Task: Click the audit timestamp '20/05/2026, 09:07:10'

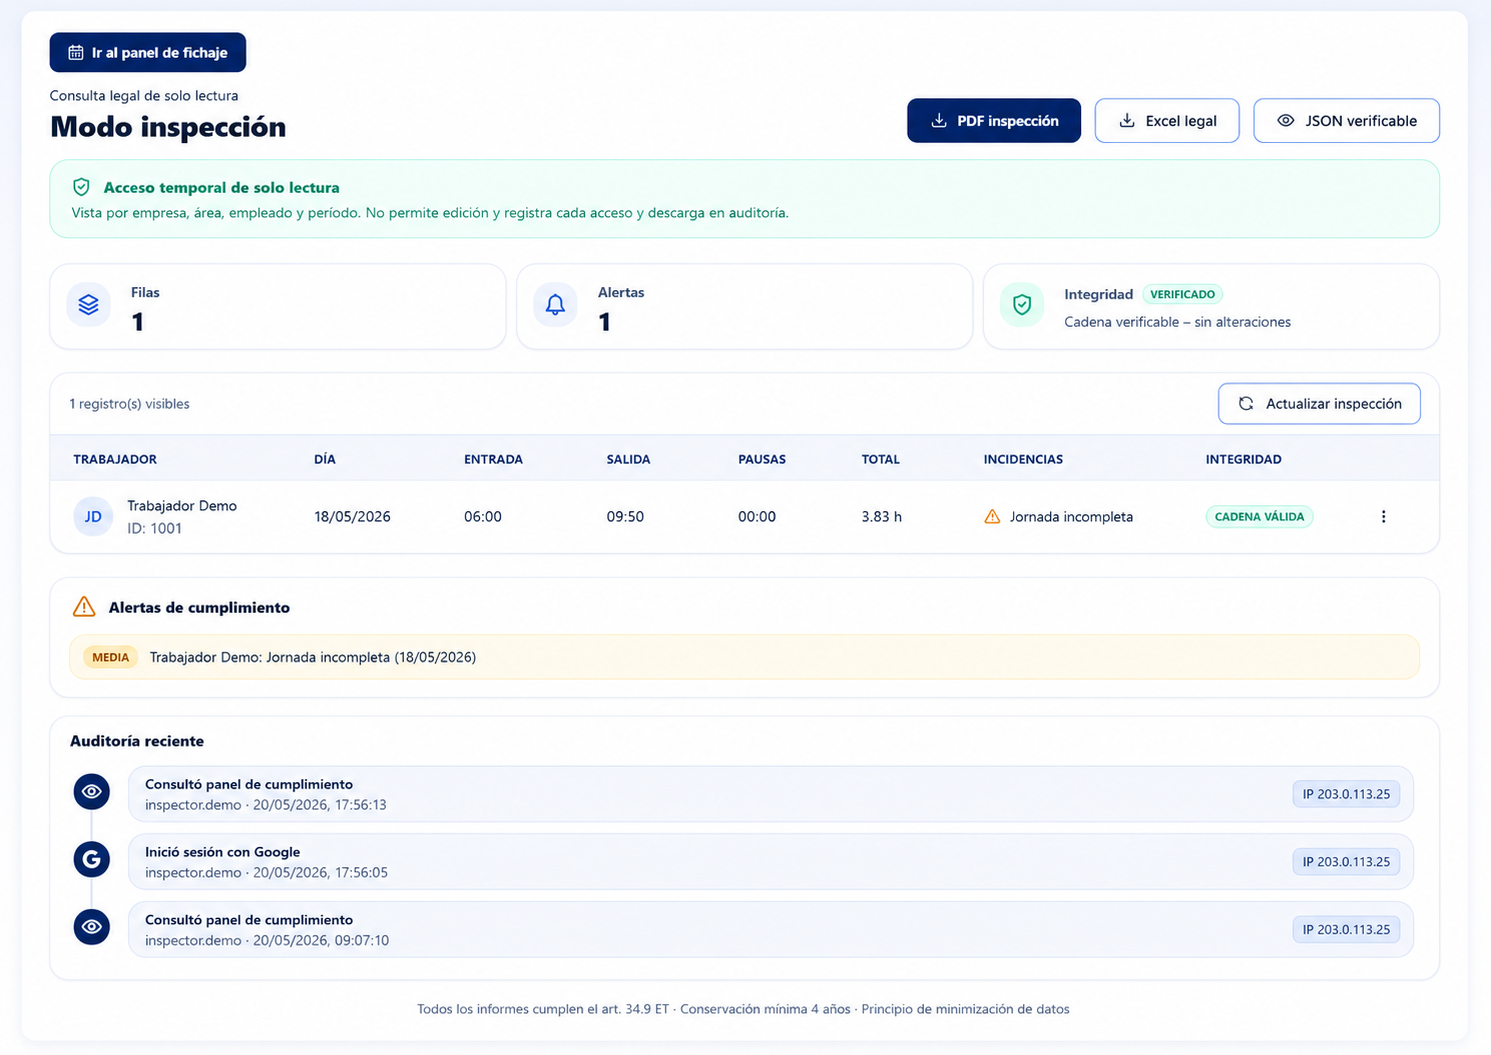Action: point(321,941)
